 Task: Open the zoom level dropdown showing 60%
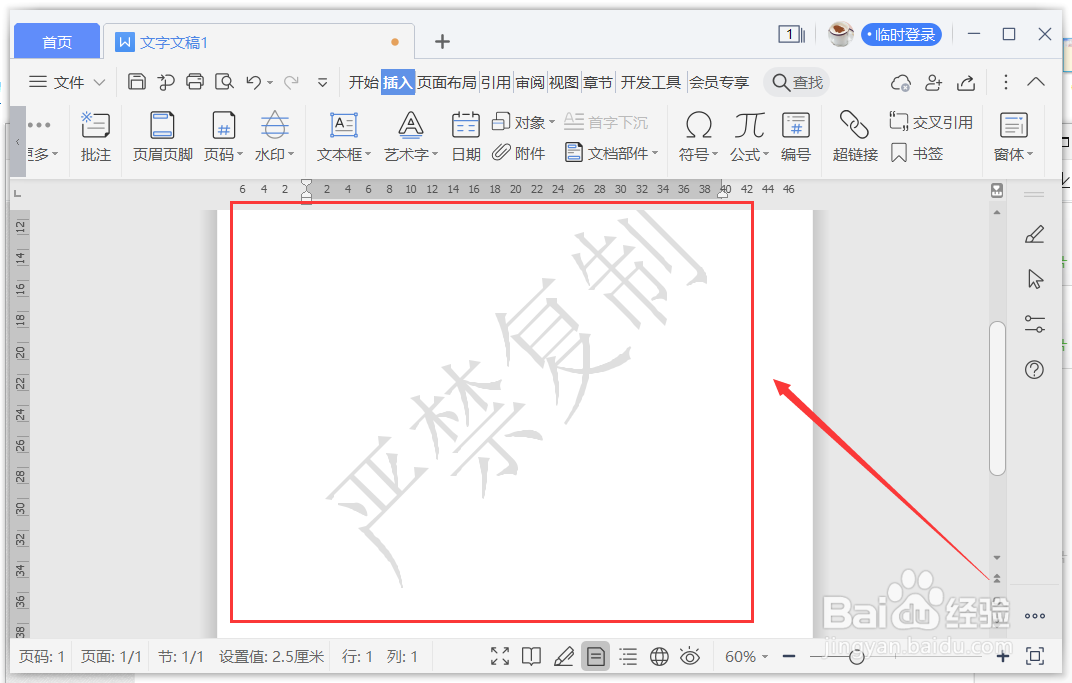[745, 657]
